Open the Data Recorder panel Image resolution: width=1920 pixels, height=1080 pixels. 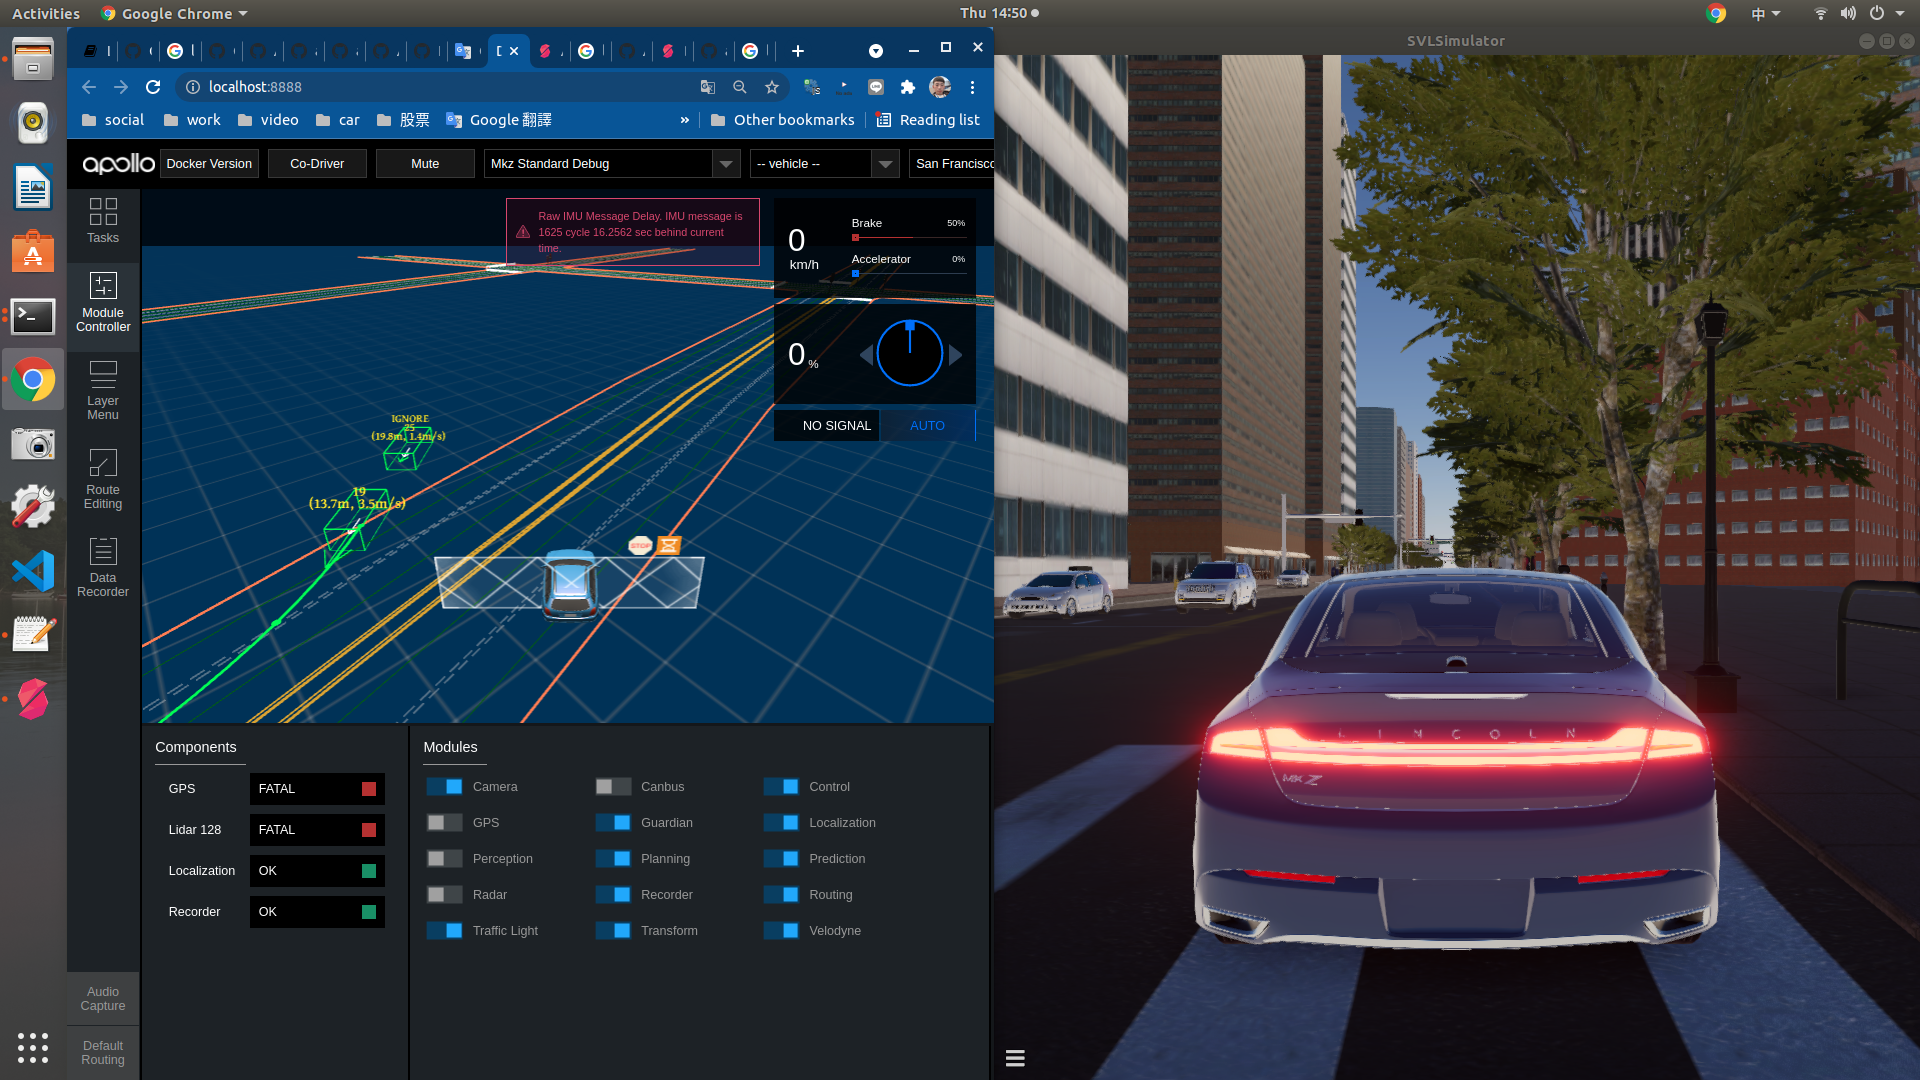103,567
